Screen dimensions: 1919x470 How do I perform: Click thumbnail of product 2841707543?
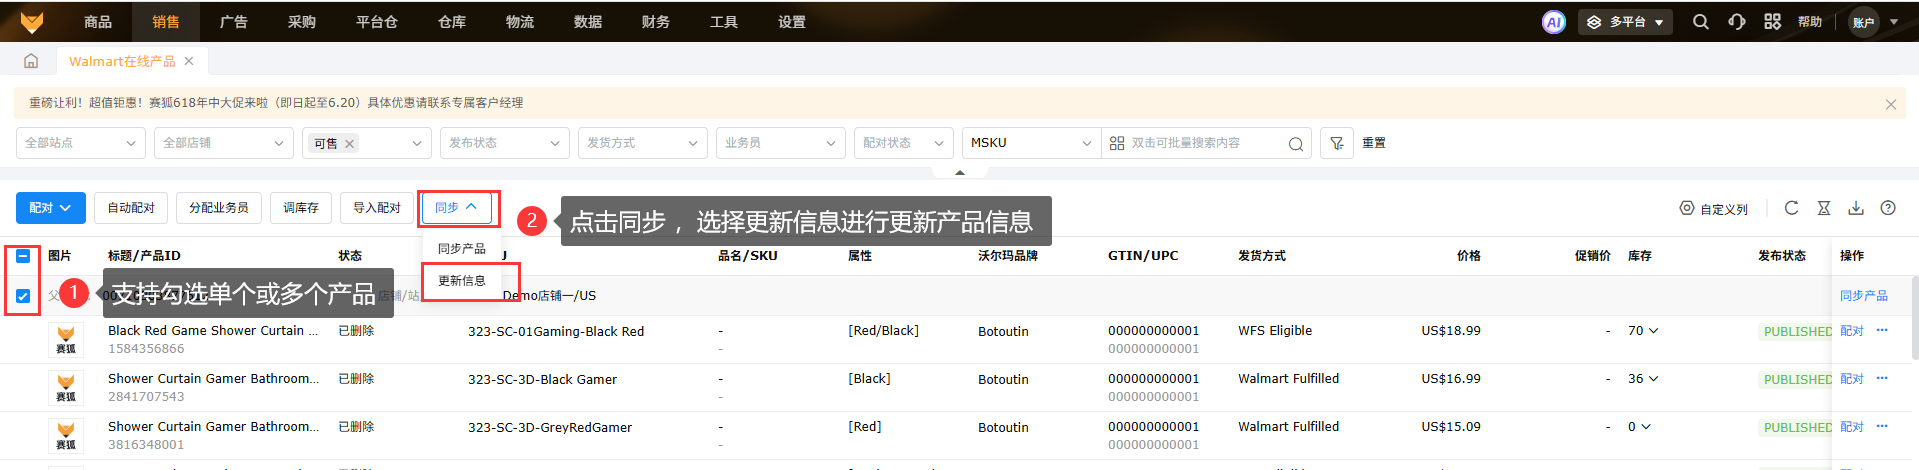pyautogui.click(x=66, y=388)
